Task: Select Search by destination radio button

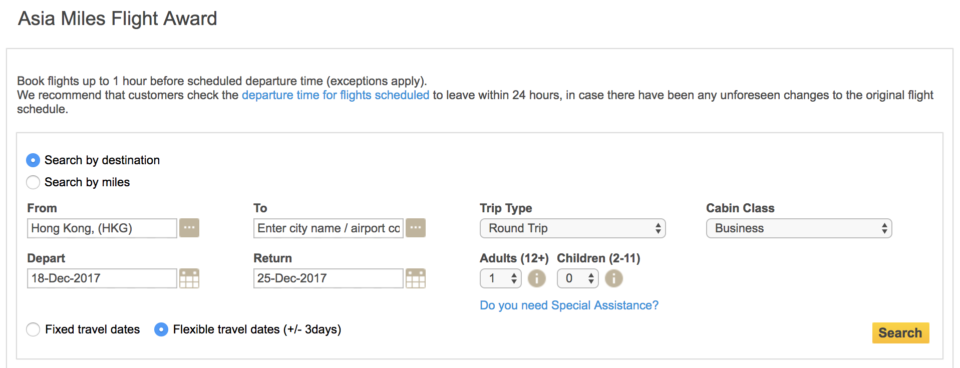Action: (33, 160)
